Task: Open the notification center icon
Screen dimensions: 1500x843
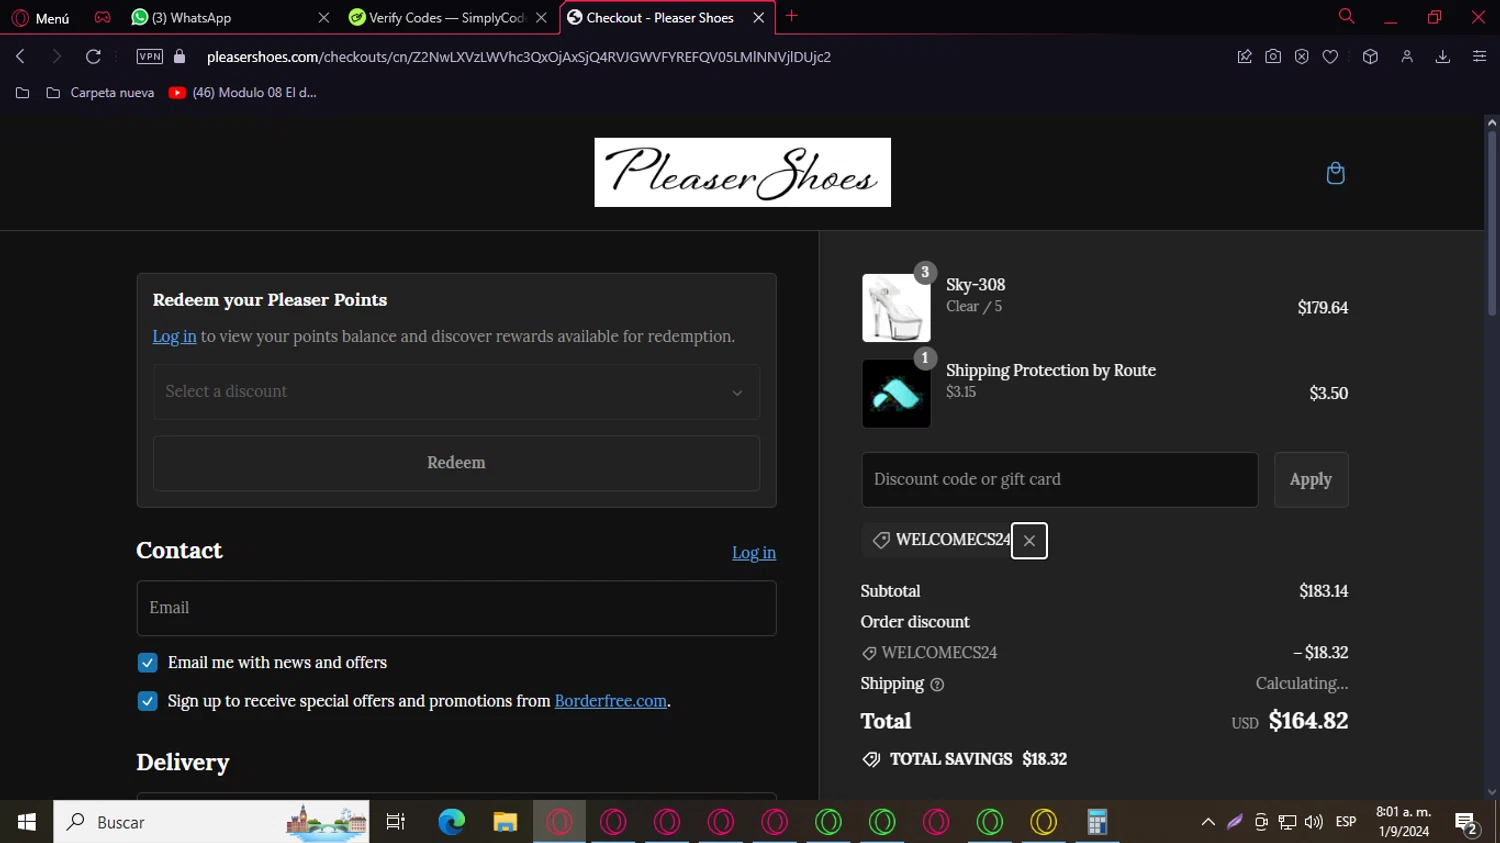Action: [x=1467, y=823]
